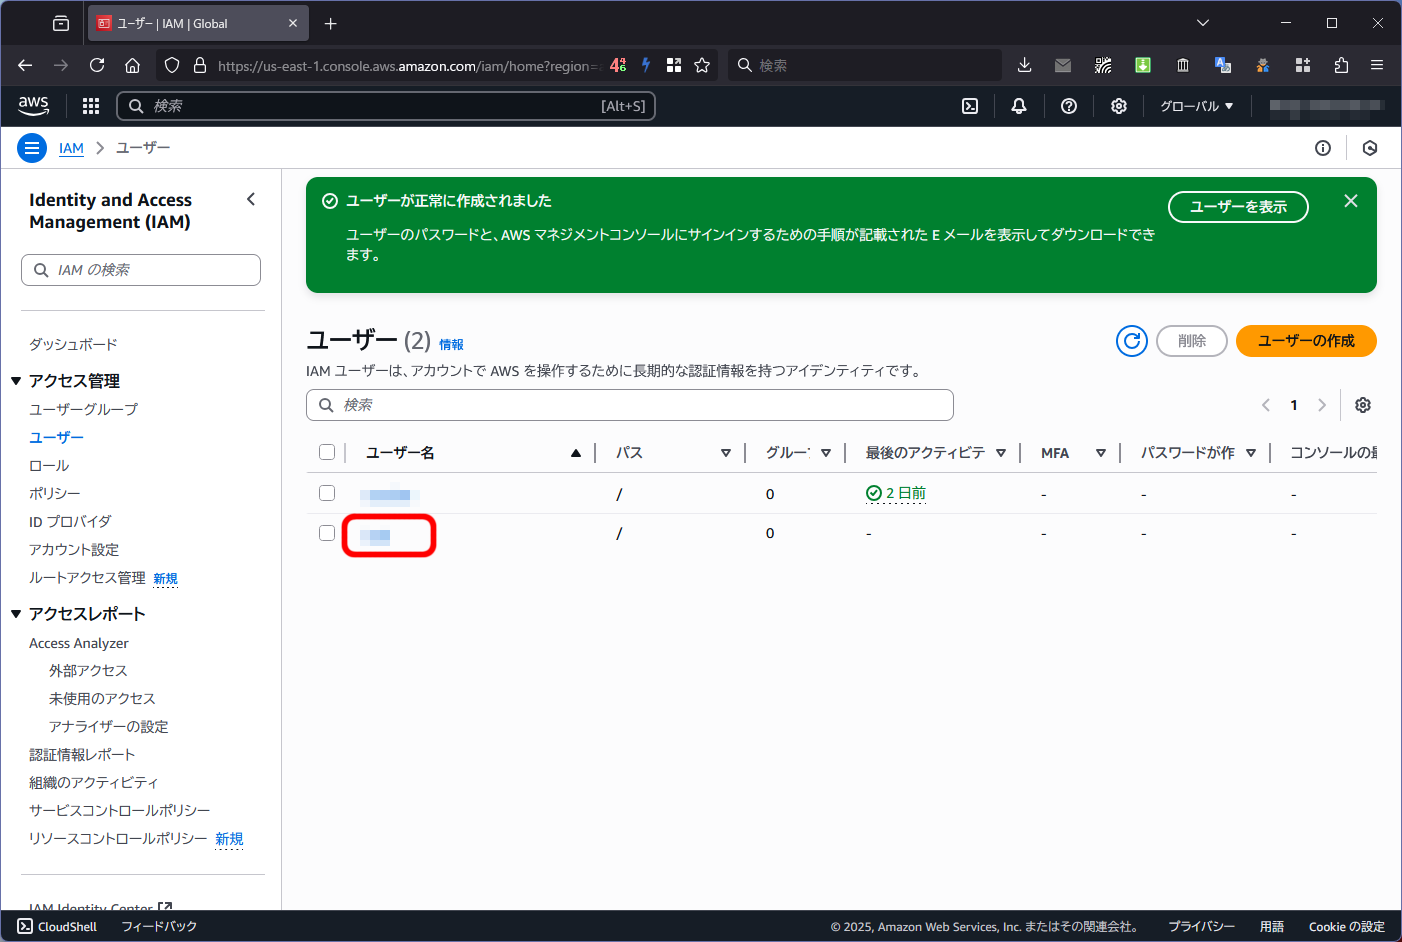Open the help question mark menu

point(1069,106)
